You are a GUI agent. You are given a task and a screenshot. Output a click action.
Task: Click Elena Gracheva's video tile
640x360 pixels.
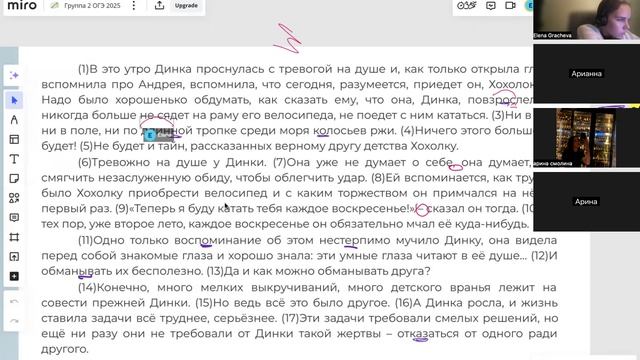click(x=587, y=20)
